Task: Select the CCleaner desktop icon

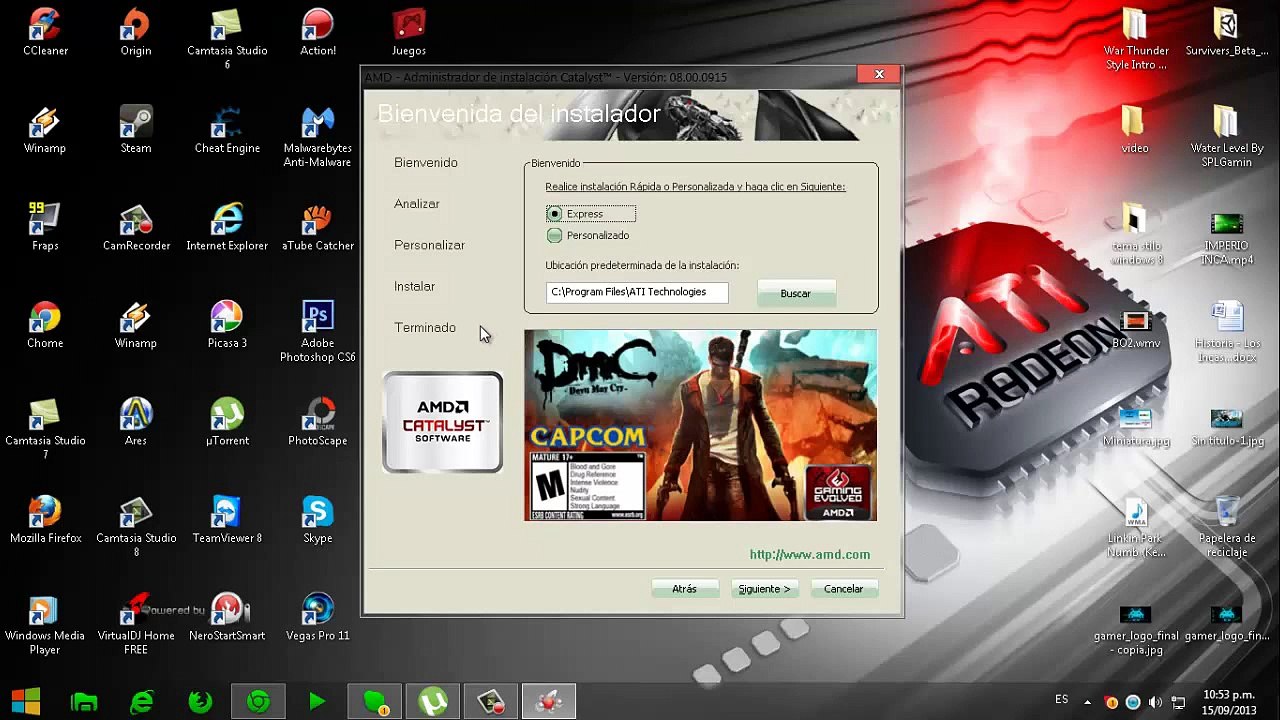Action: [45, 32]
